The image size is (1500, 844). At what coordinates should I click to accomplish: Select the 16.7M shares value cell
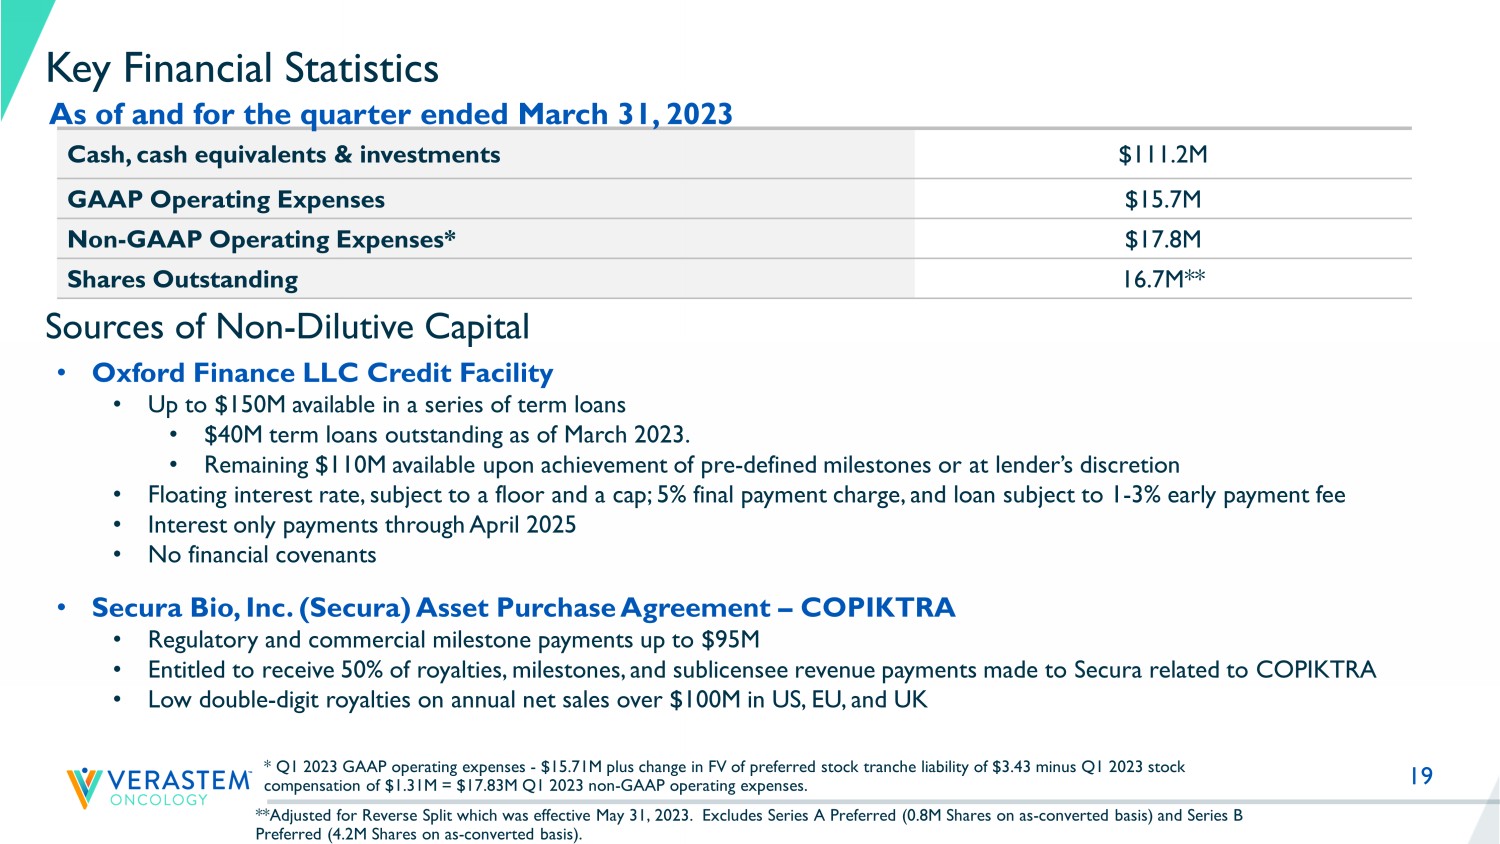point(1162,280)
